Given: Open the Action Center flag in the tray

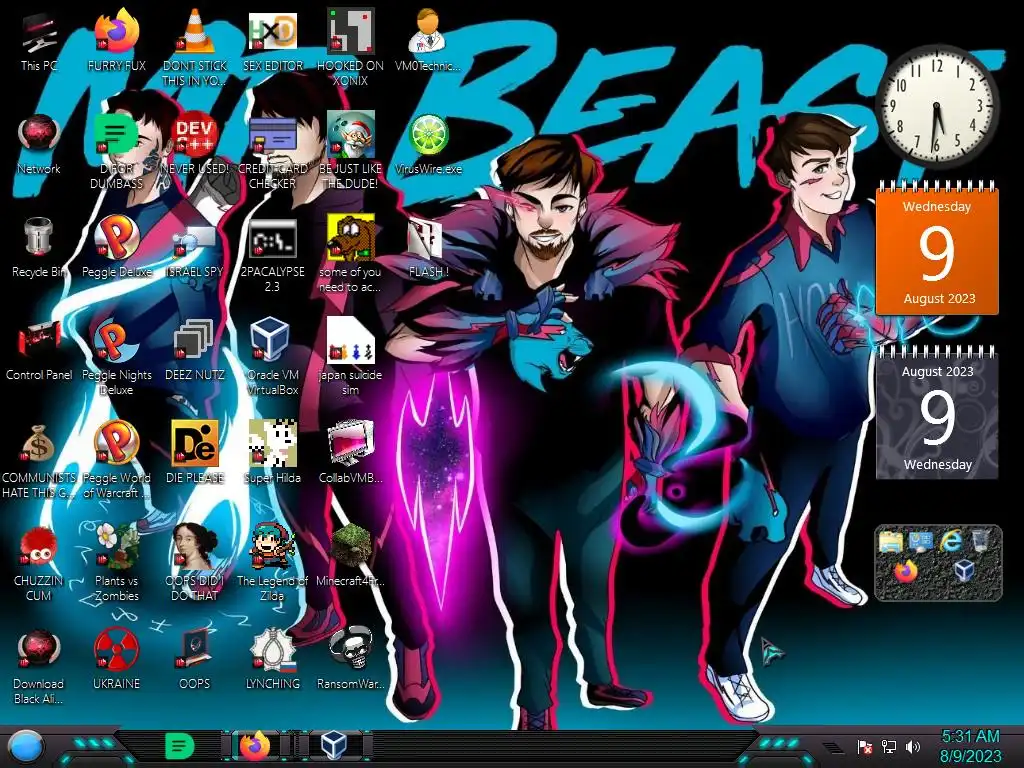Looking at the screenshot, I should [x=865, y=746].
